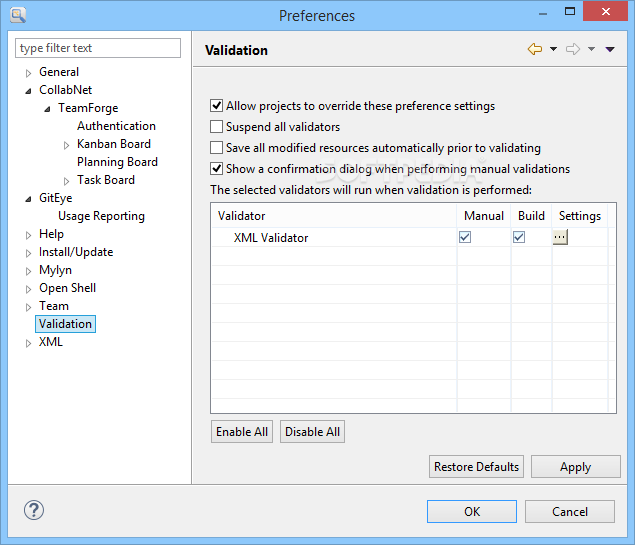Viewport: 635px width, 545px height.
Task: Open XML Validator settings ellipsis button
Action: pos(560,237)
